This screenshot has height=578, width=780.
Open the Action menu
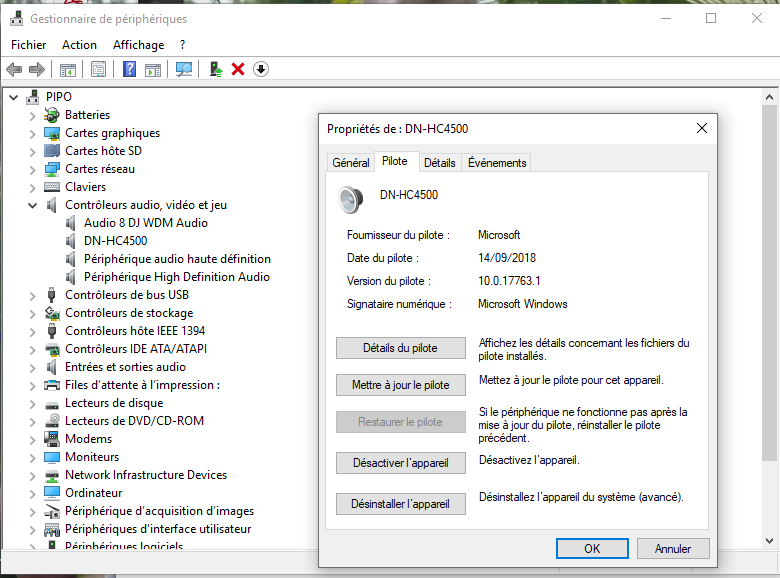pos(79,45)
